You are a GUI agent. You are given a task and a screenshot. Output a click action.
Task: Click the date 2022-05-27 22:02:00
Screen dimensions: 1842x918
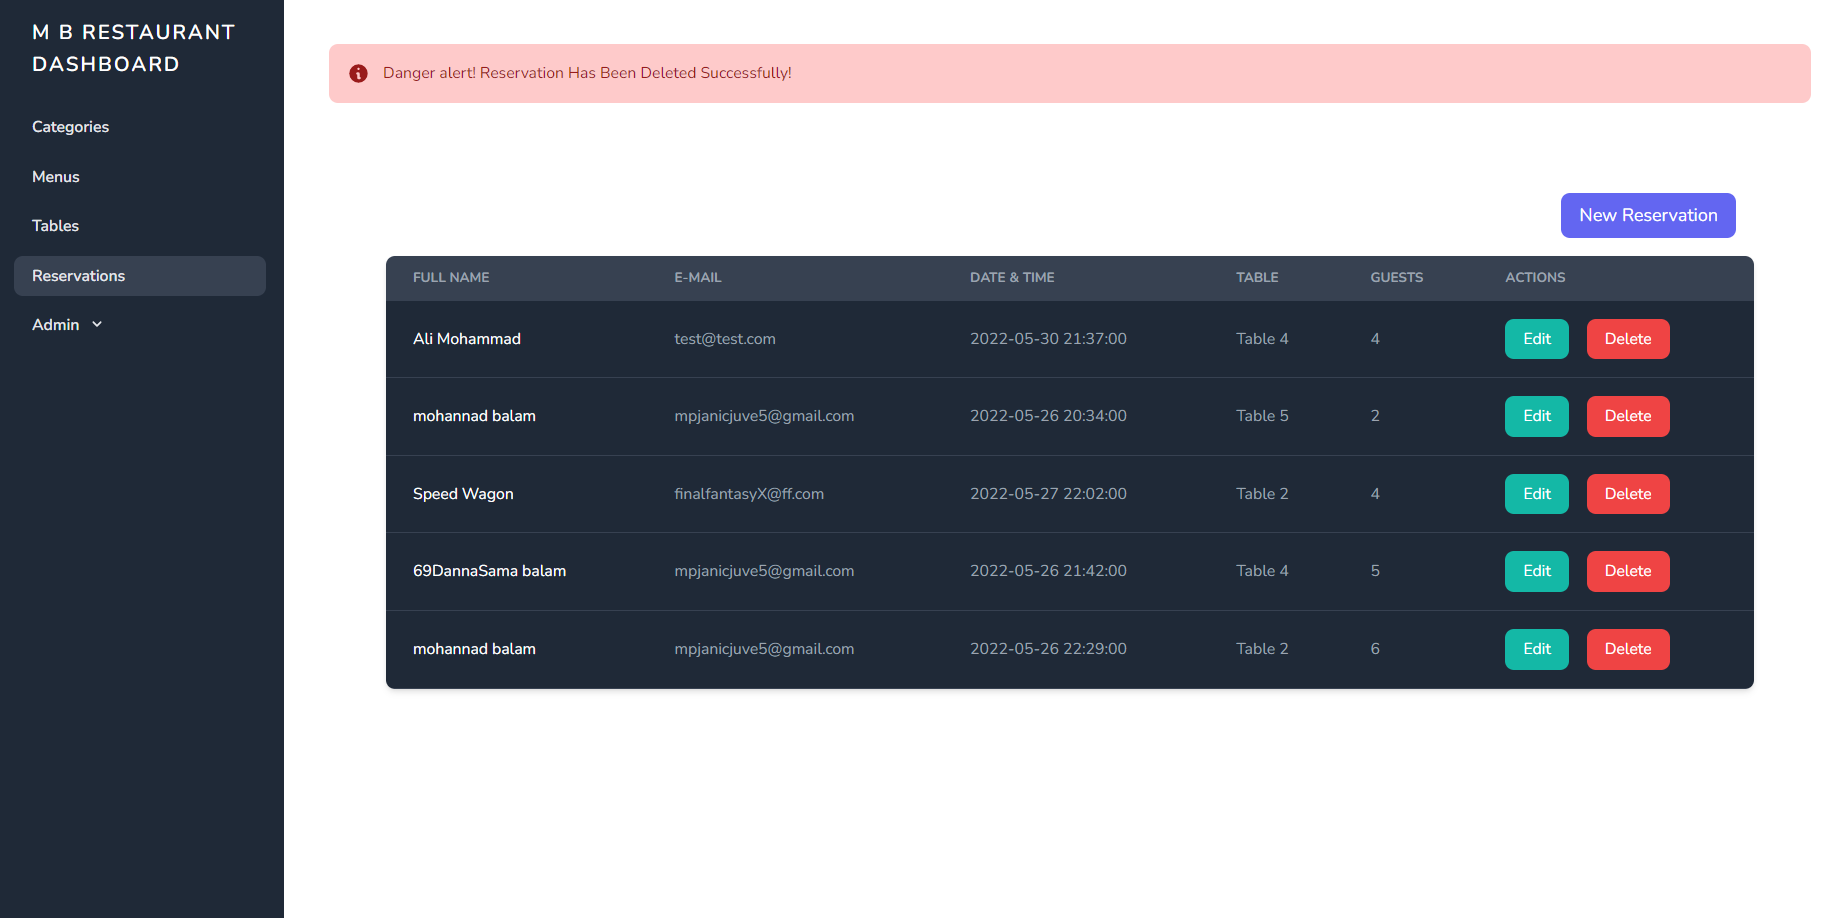[1048, 494]
